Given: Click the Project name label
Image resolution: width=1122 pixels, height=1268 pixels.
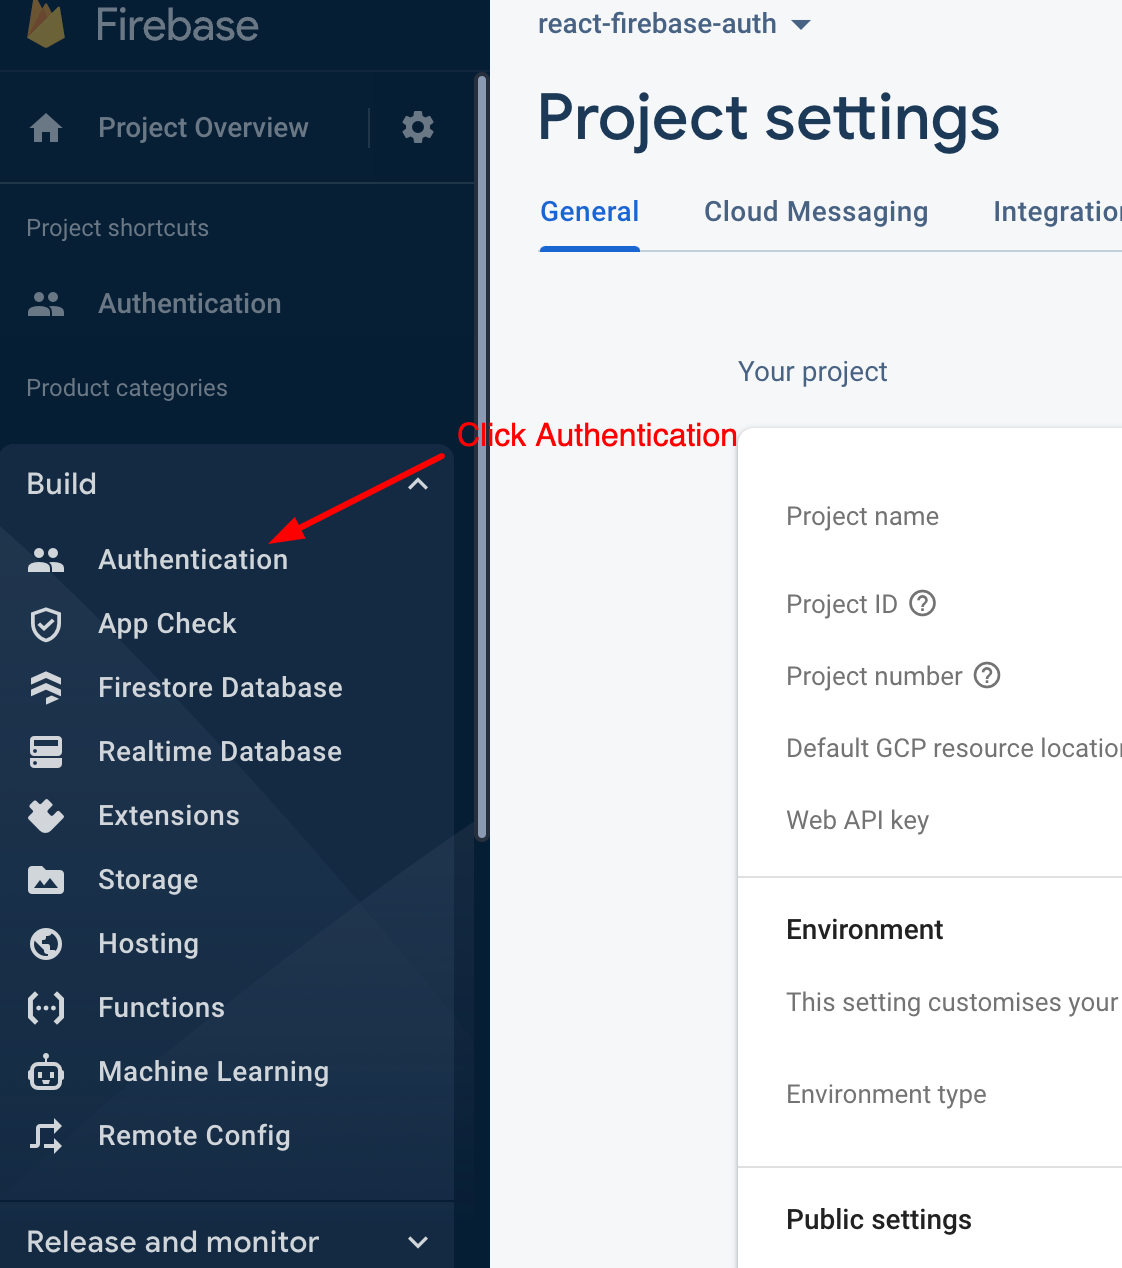Looking at the screenshot, I should [863, 516].
